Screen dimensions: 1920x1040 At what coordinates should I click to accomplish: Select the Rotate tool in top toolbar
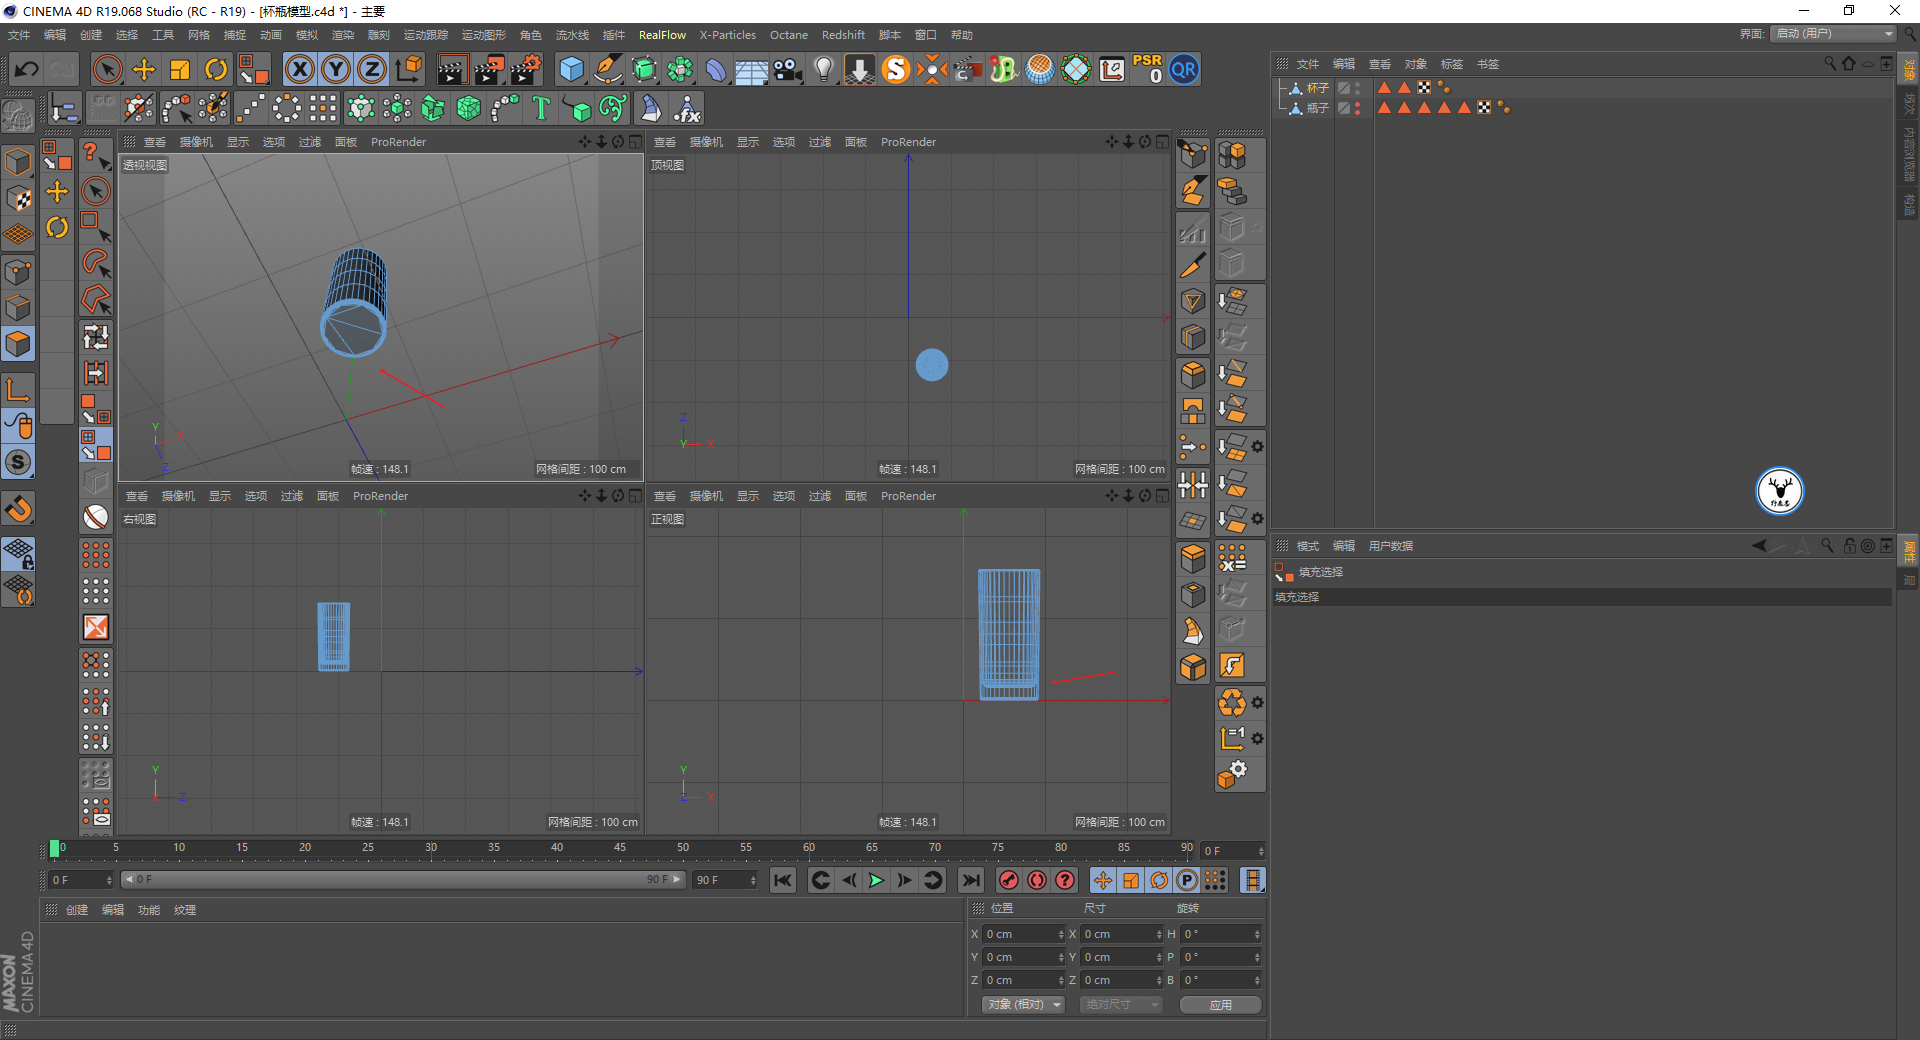216,70
